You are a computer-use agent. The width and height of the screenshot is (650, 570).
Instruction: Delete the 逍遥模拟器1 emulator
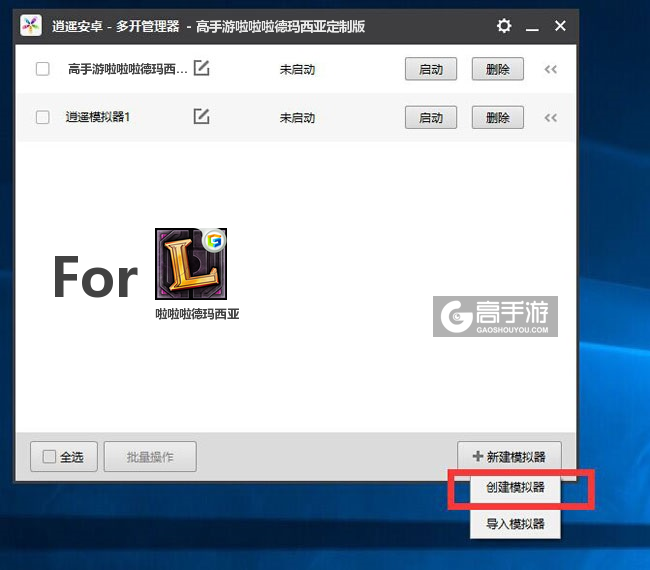pyautogui.click(x=497, y=118)
